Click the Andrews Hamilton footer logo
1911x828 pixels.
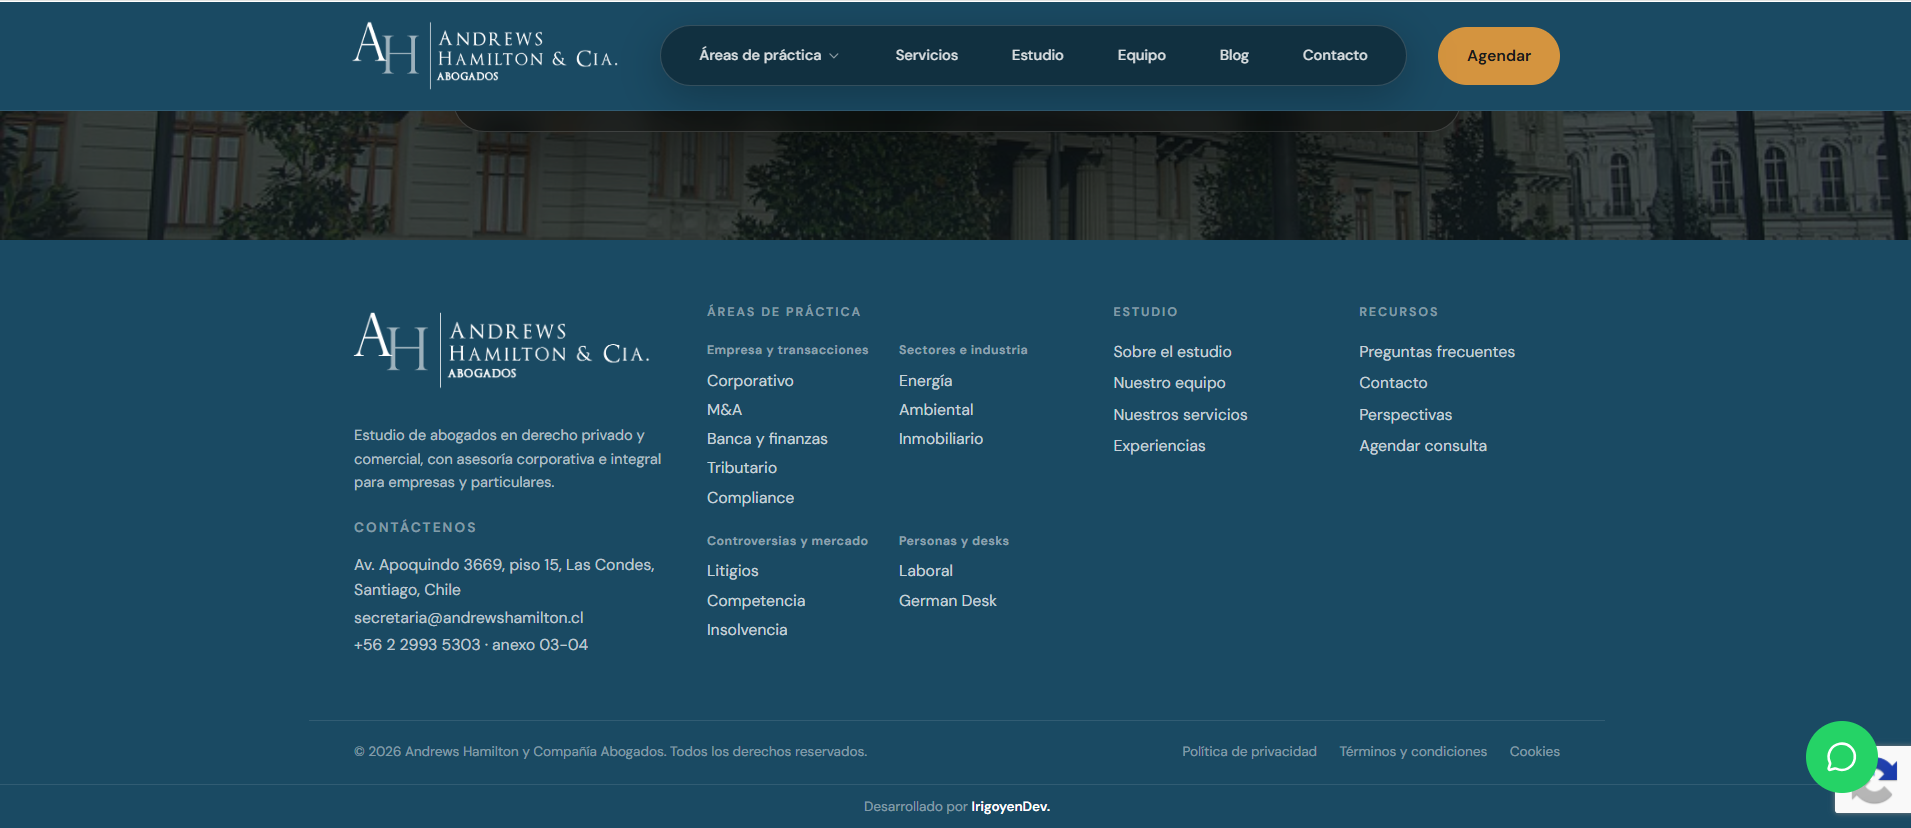coord(502,349)
